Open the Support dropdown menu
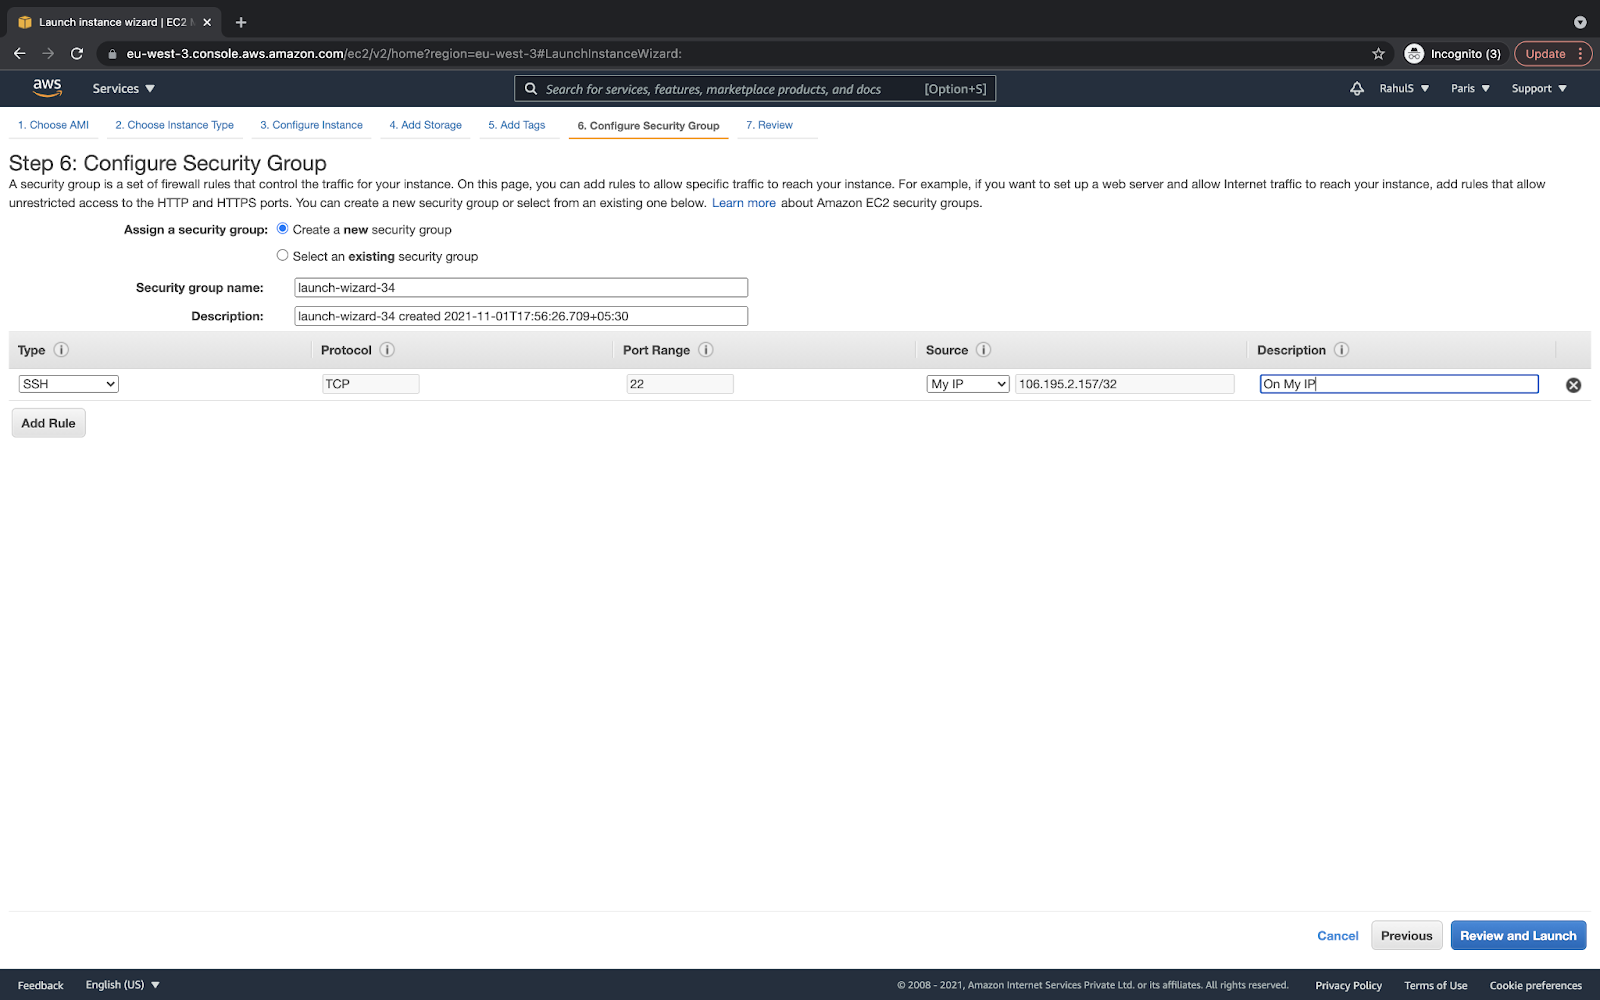The height and width of the screenshot is (1000, 1600). [x=1539, y=89]
